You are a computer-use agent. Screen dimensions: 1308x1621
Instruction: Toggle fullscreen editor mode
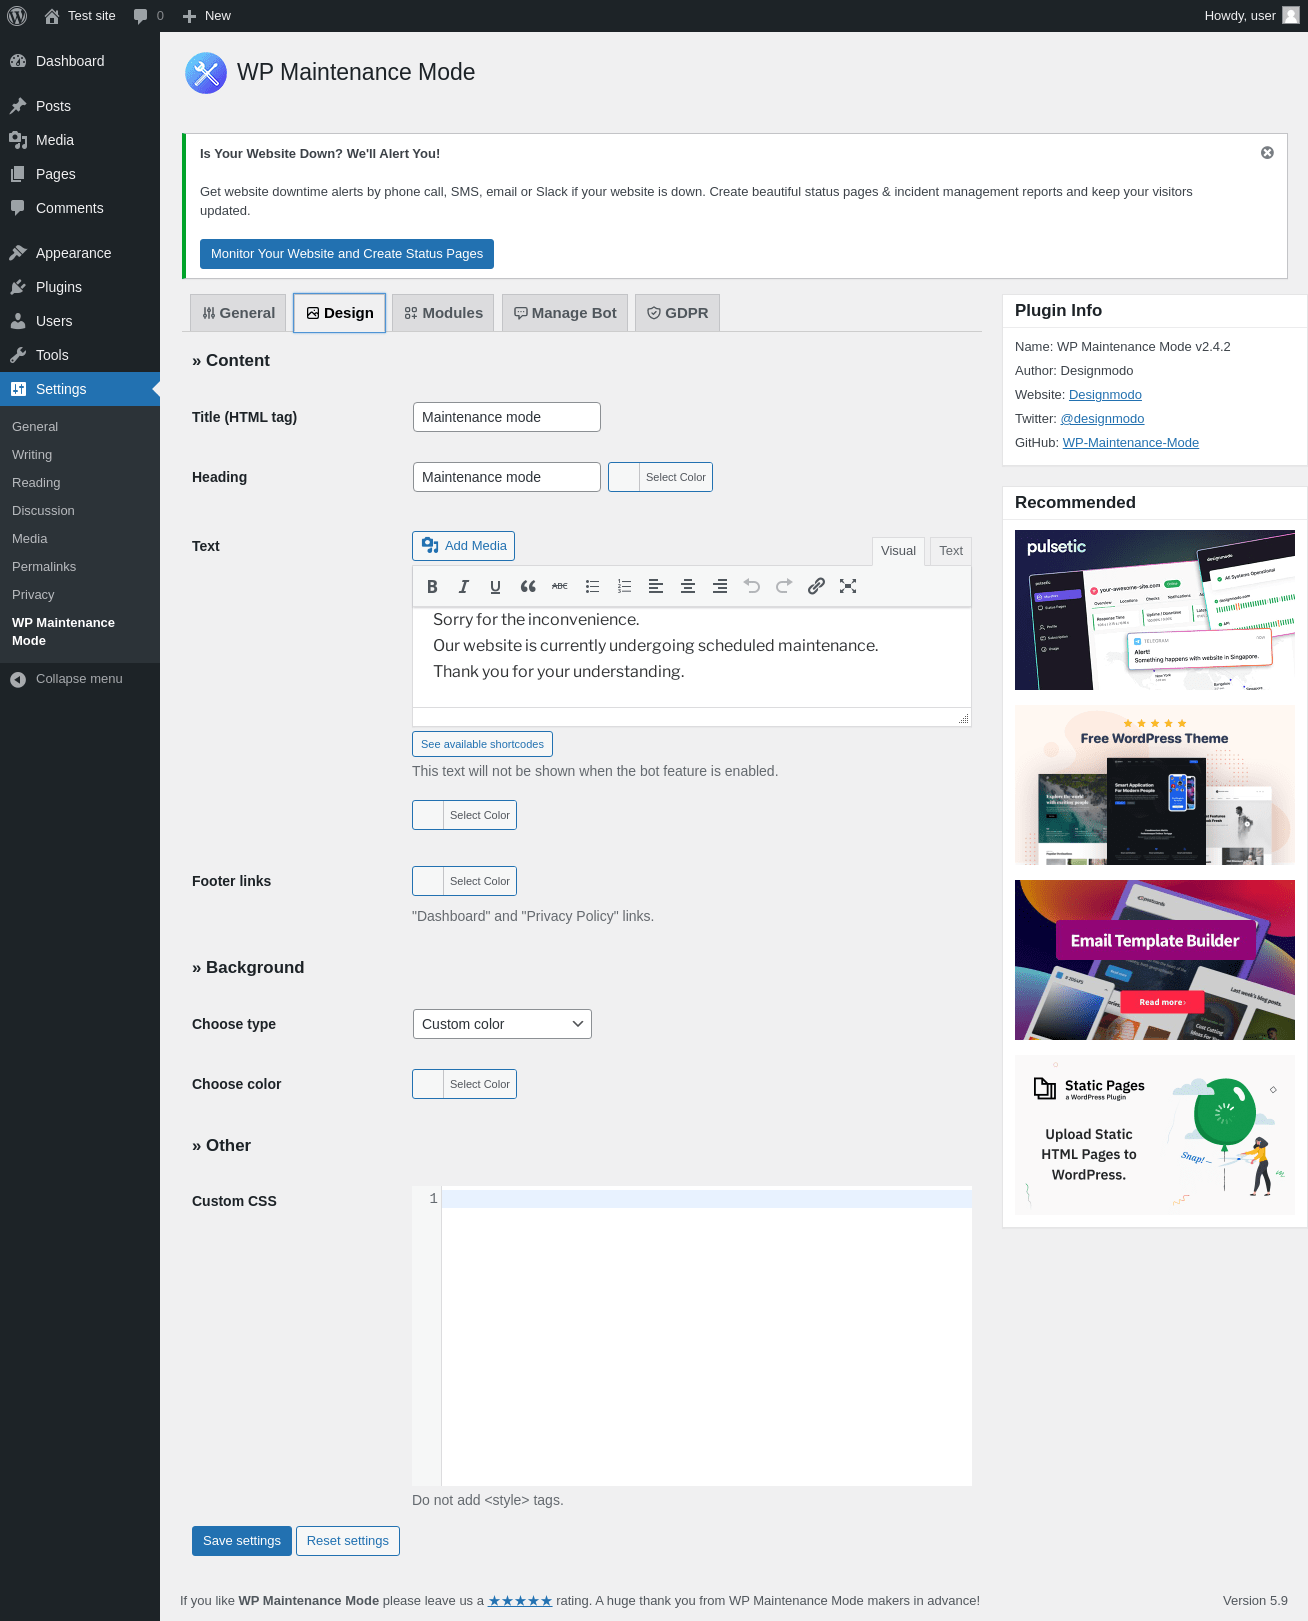848,586
